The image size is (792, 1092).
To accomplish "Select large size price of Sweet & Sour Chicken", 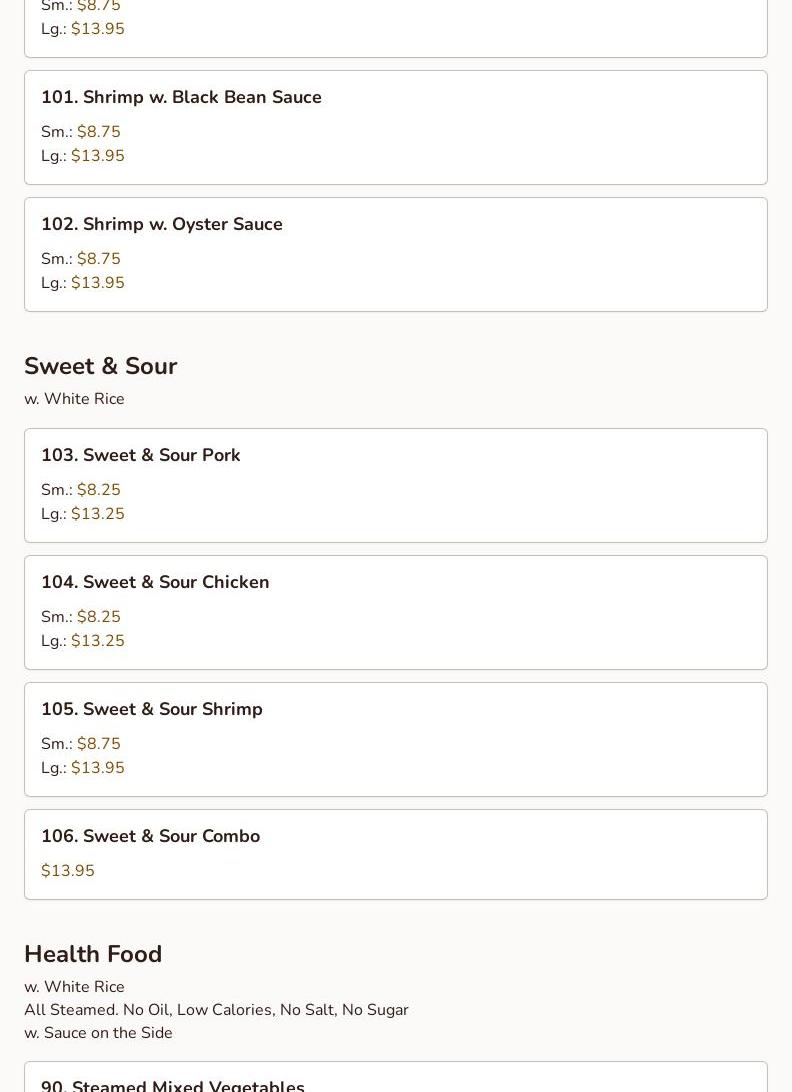I will click(x=98, y=641).
